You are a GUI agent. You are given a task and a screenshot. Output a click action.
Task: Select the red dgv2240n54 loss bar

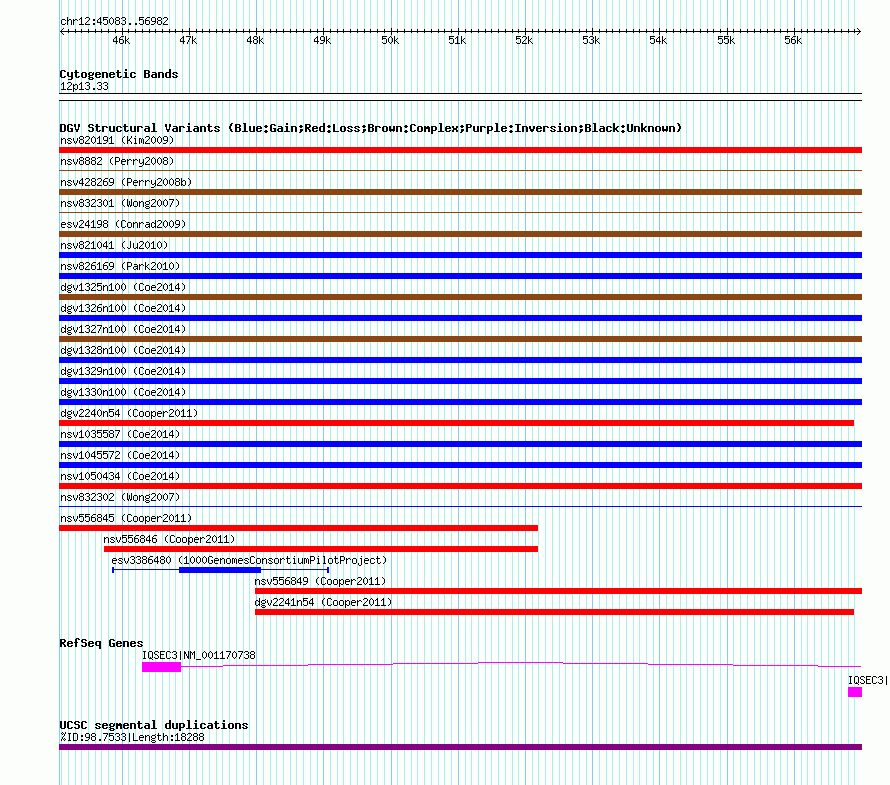456,423
